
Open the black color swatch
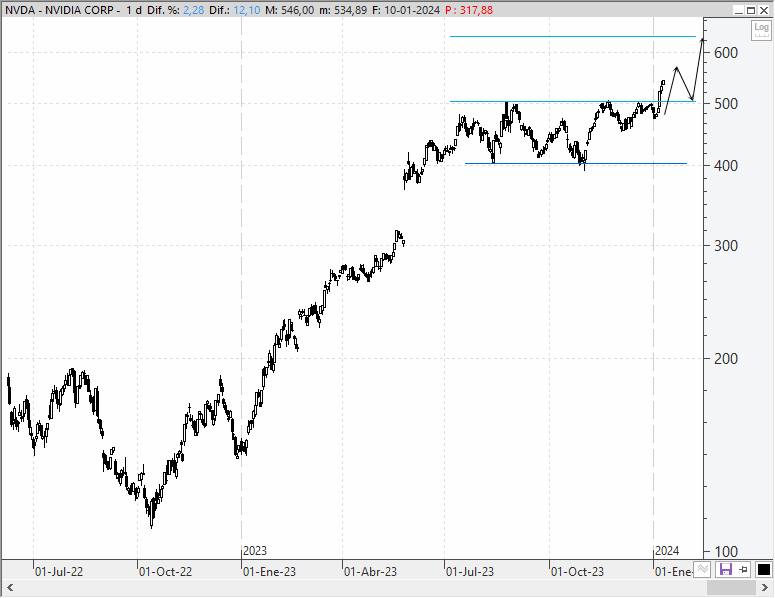[x=764, y=569]
